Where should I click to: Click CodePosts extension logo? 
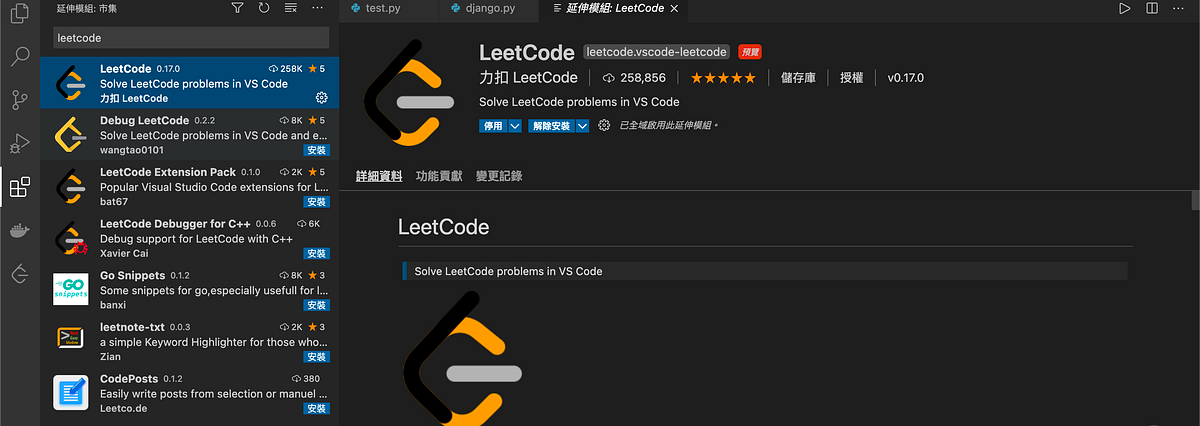click(x=71, y=393)
